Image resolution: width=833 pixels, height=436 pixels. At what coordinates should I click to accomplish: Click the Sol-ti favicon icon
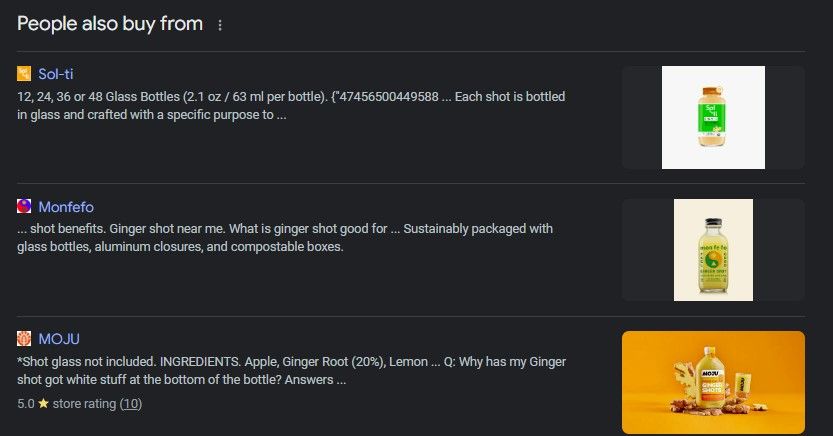pos(25,74)
